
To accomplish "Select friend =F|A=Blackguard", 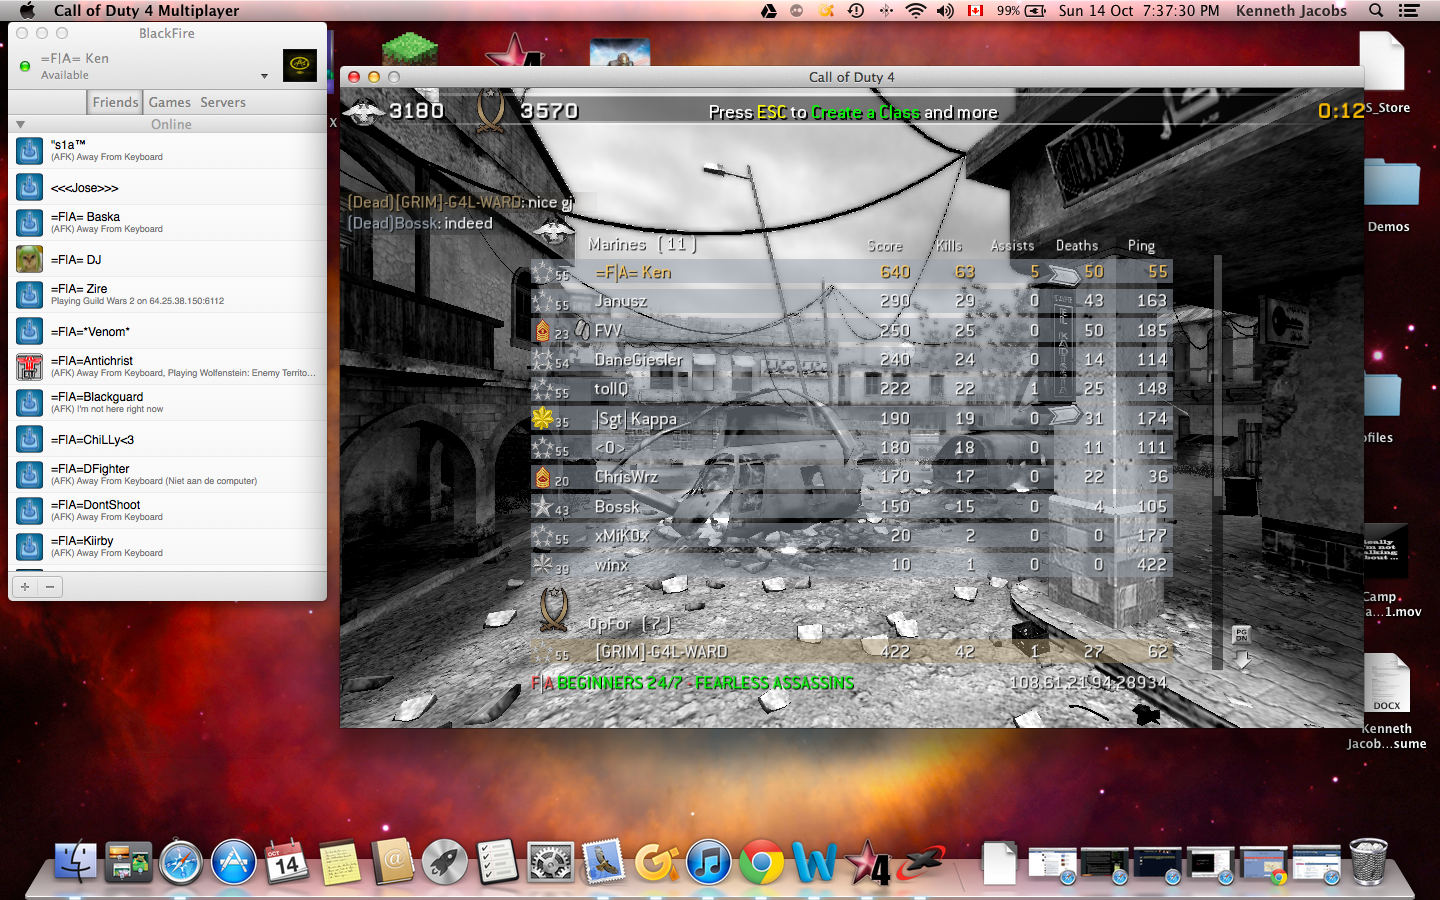I will click(x=168, y=403).
